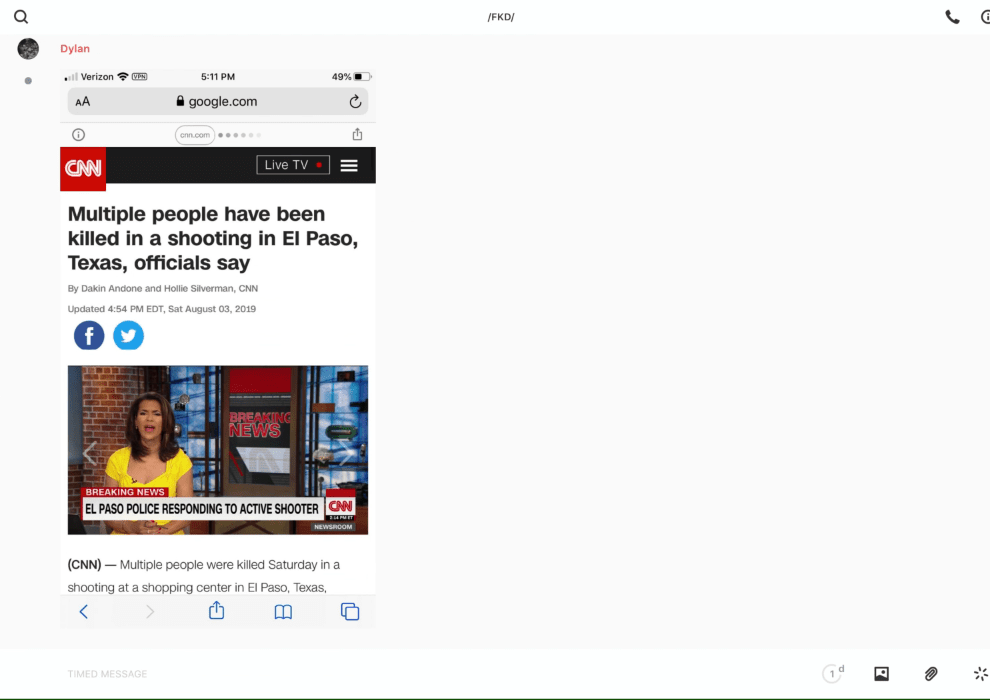Click the Safari tabs overview icon
Screen dimensions: 990x700
tap(350, 612)
